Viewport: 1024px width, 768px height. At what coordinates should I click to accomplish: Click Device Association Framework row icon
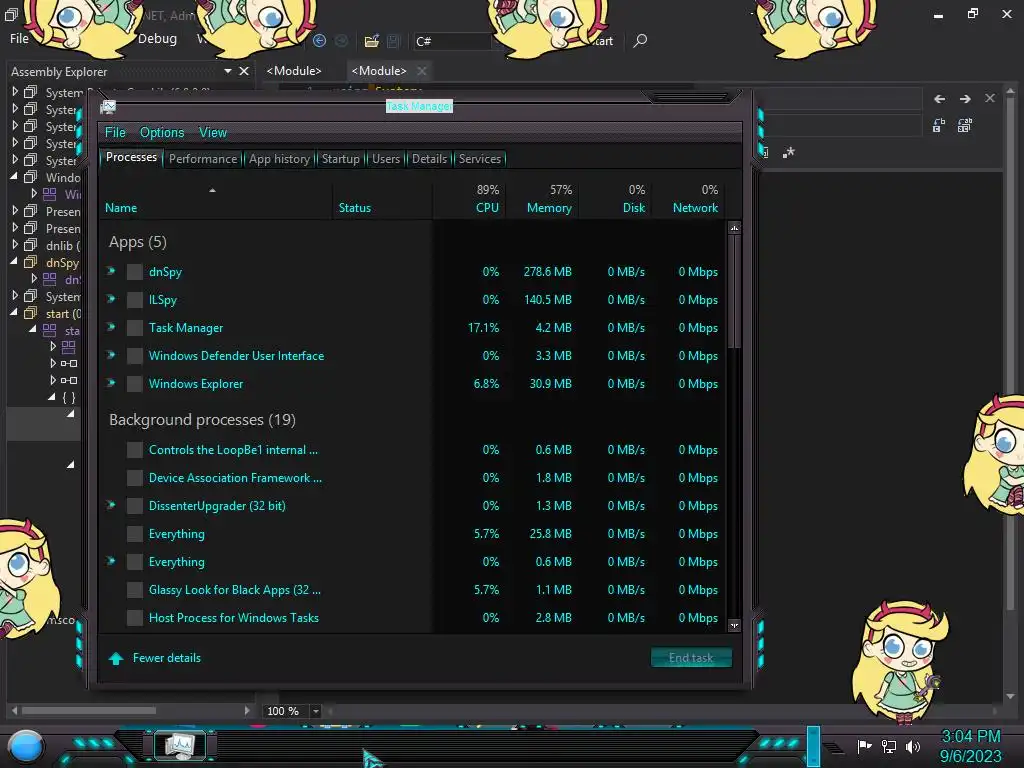pyautogui.click(x=135, y=478)
